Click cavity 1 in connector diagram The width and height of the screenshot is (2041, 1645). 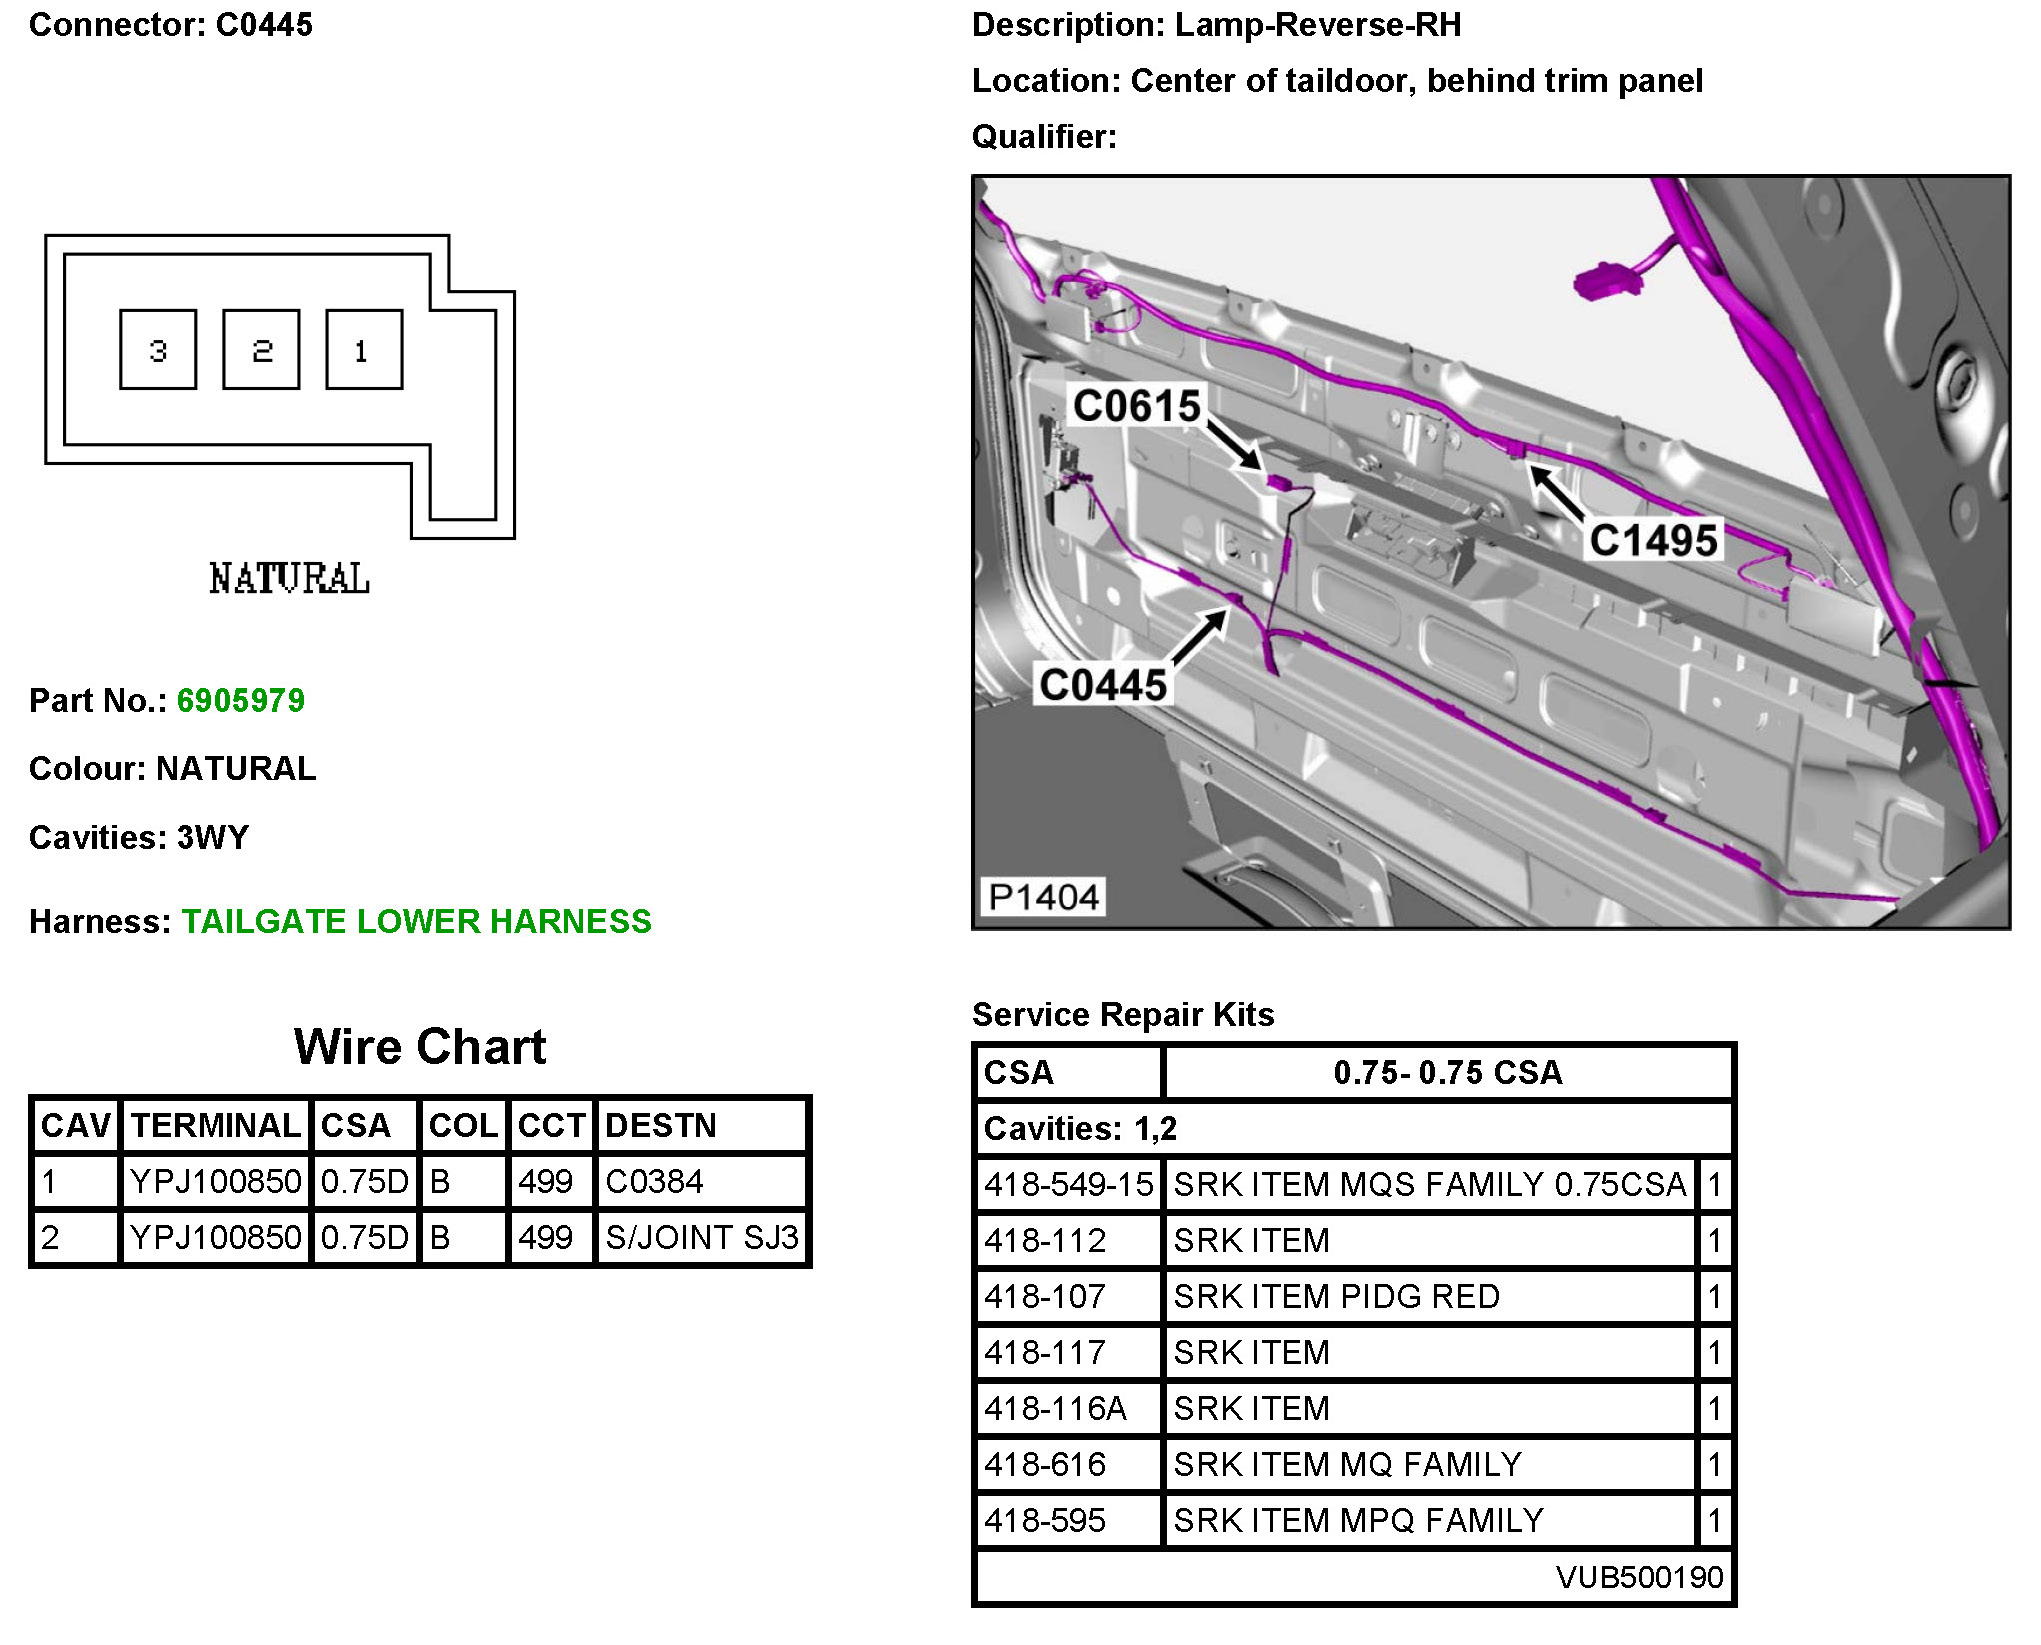364,350
